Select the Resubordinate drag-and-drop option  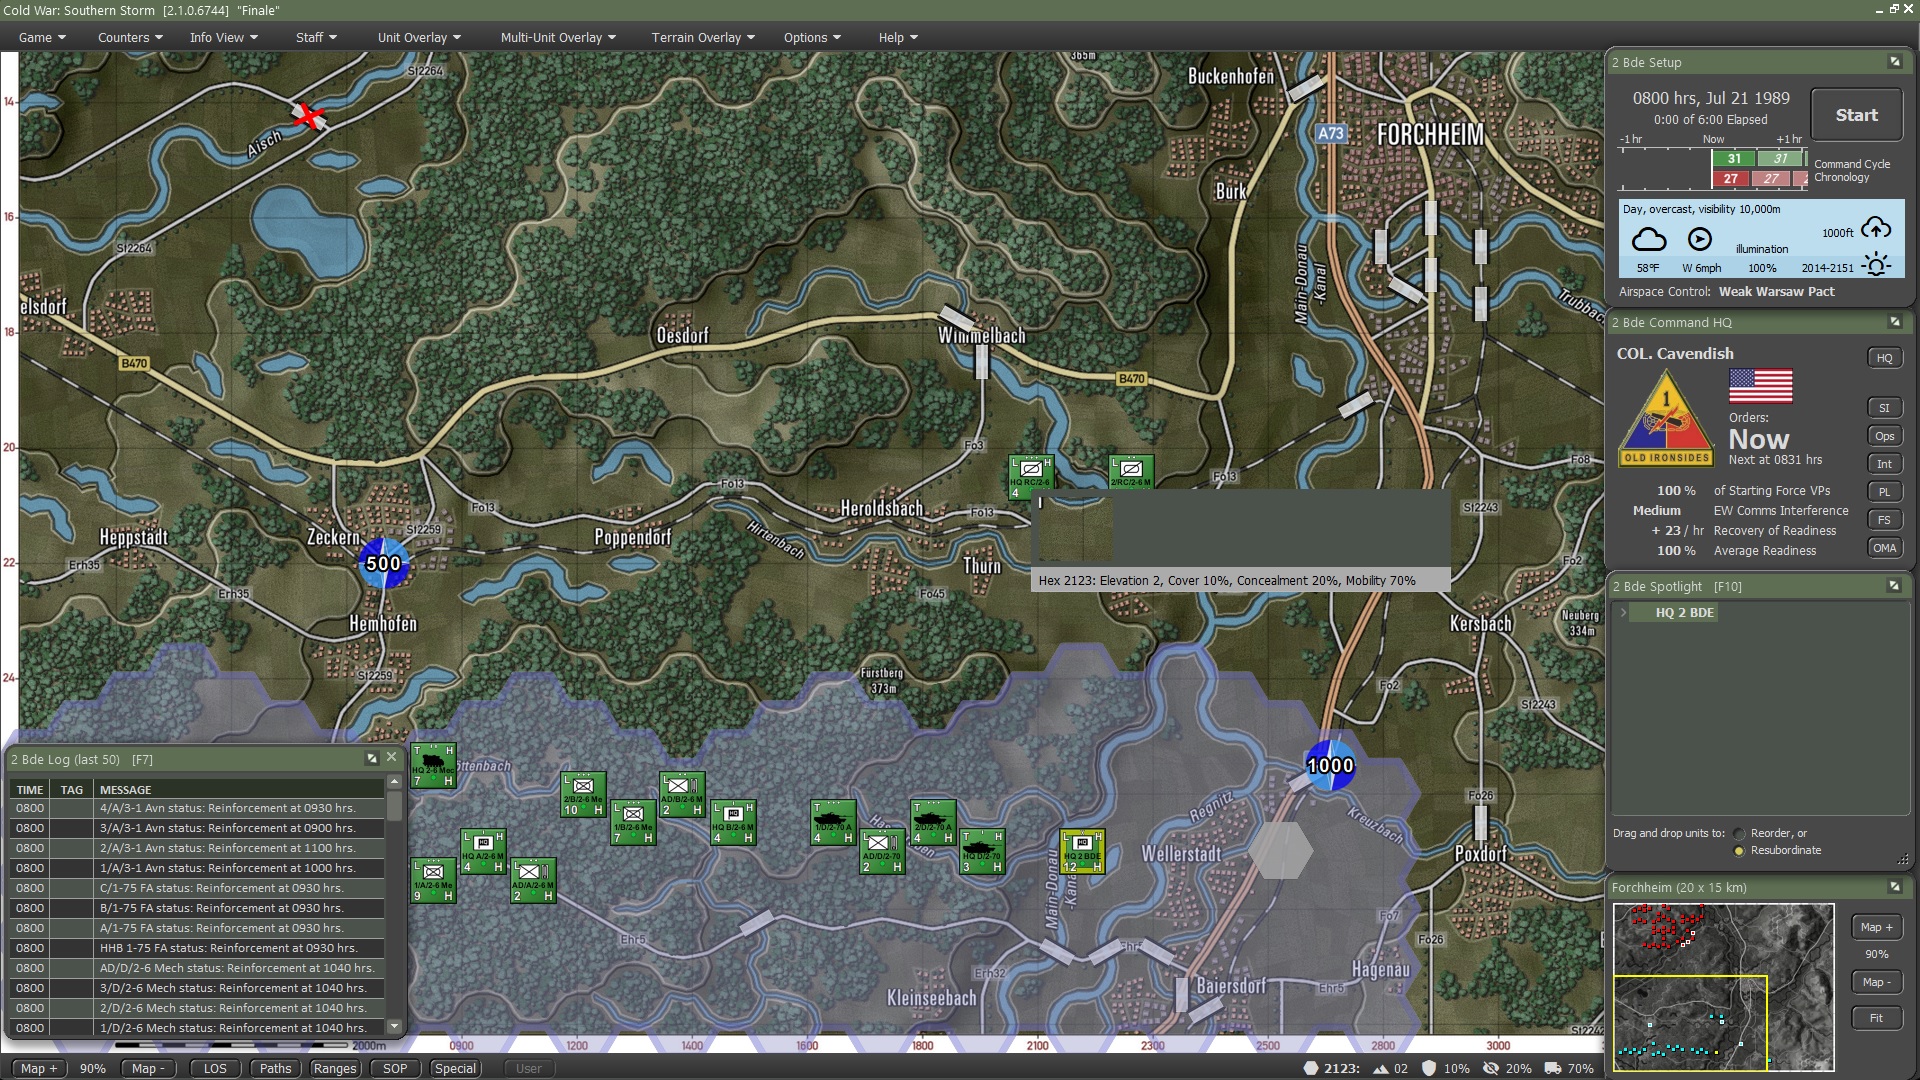click(x=1740, y=851)
